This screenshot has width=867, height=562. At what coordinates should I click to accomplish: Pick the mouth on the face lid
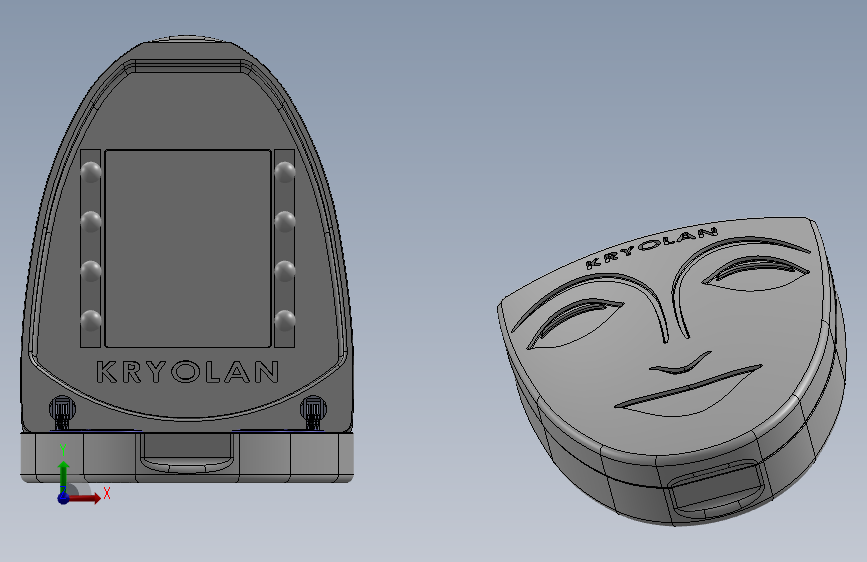coord(689,389)
